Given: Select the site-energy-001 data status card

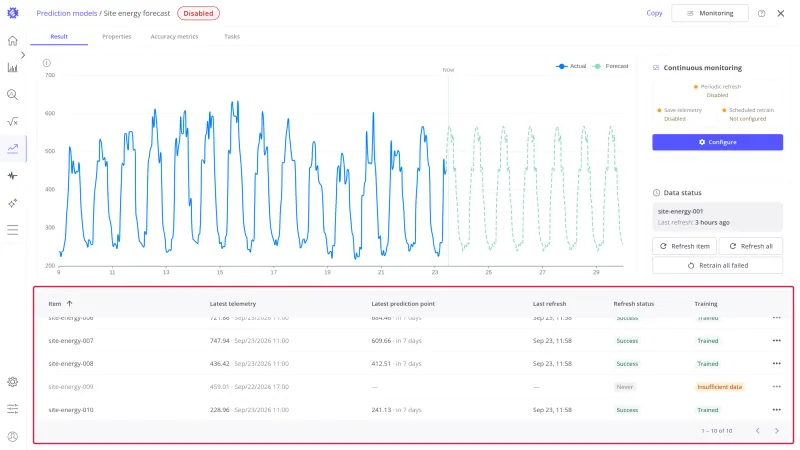Looking at the screenshot, I should 717,217.
